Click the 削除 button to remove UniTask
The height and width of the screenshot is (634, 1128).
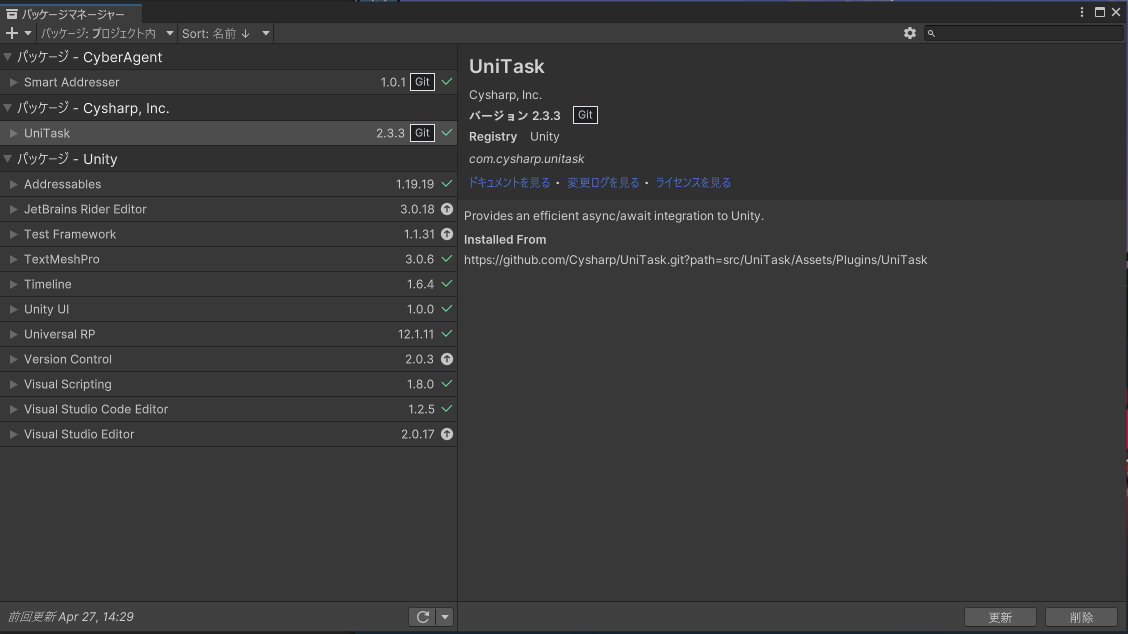click(1081, 617)
